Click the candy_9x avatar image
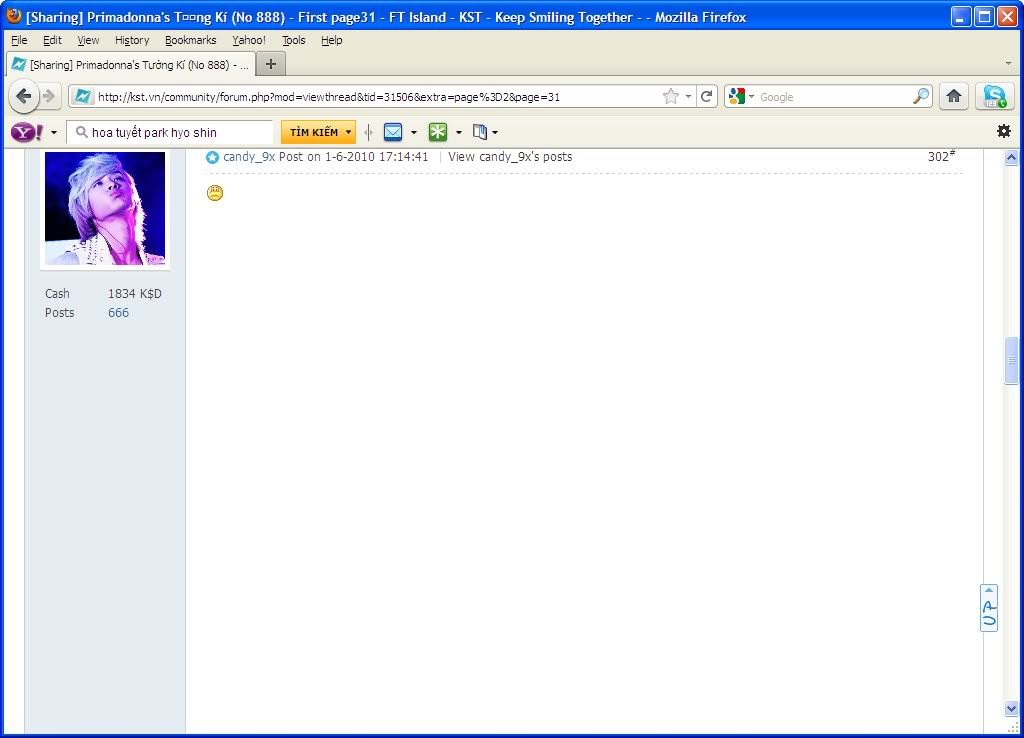The image size is (1024, 738). pyautogui.click(x=105, y=208)
